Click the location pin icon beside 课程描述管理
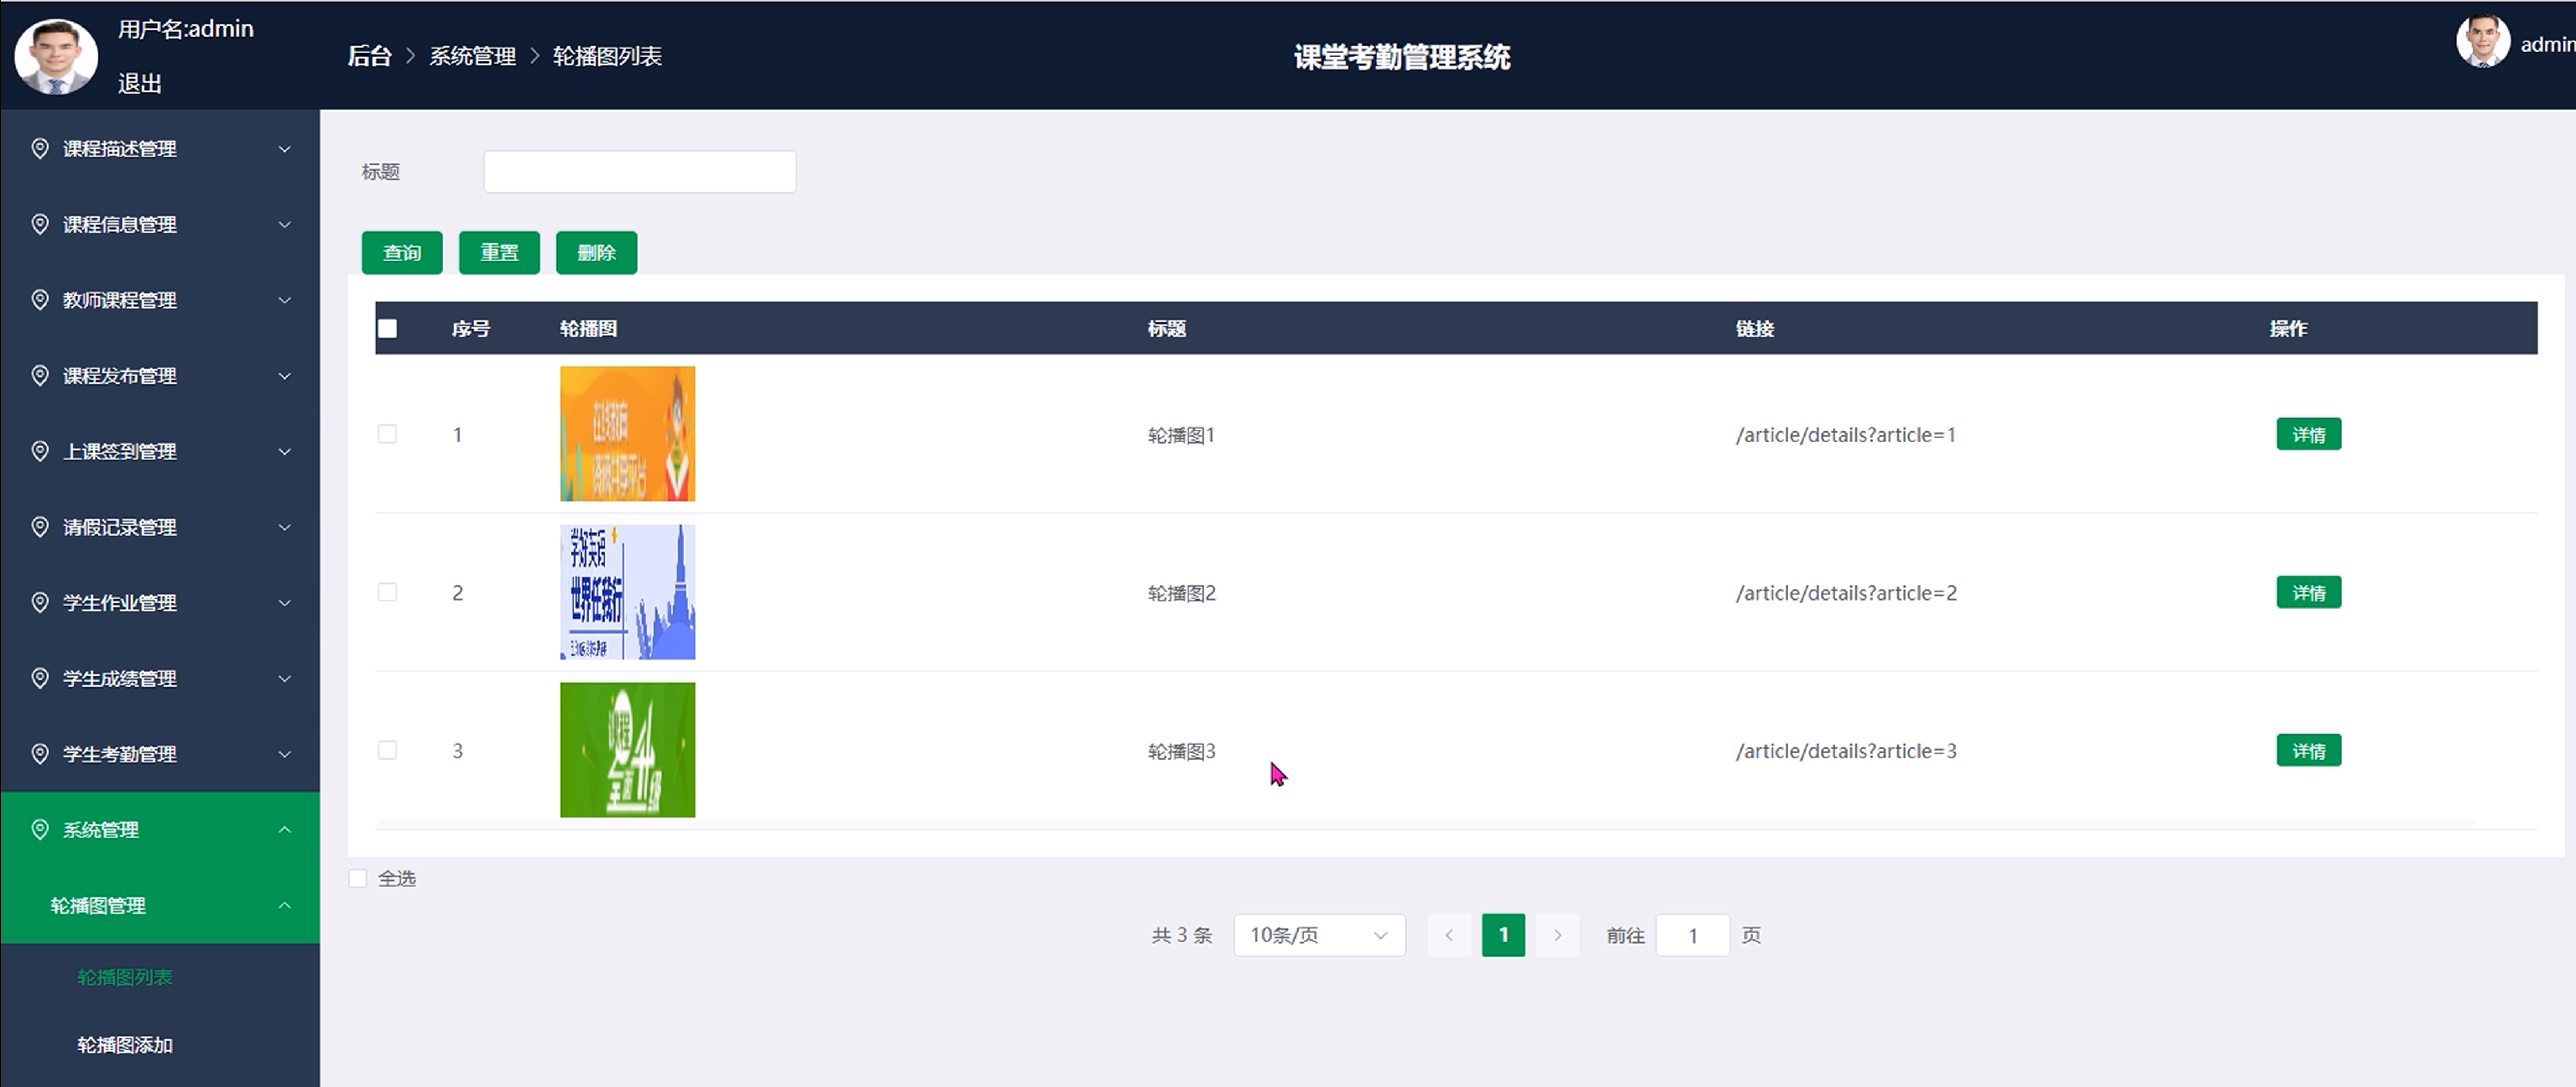Screen dimensions: 2576x1087 (40, 149)
